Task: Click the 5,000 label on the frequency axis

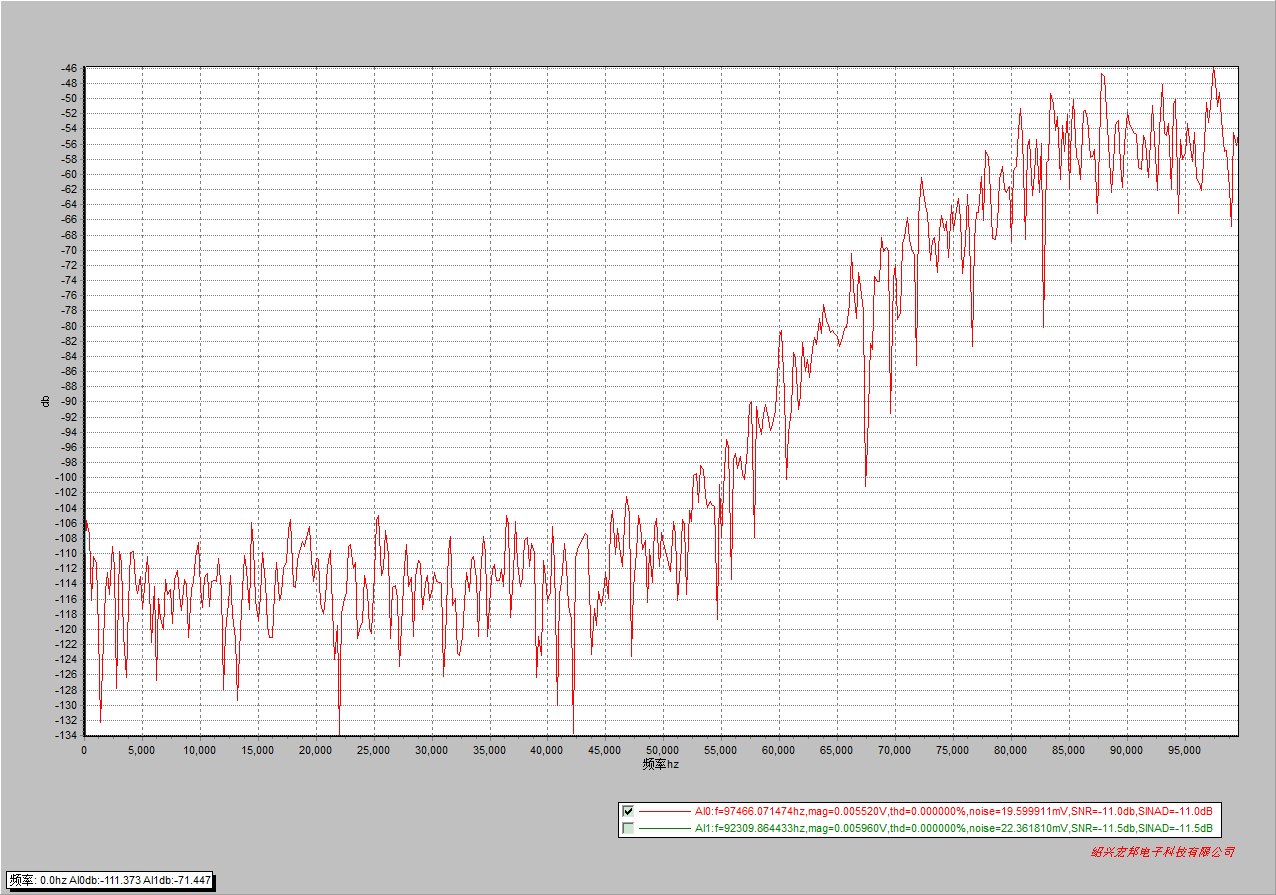Action: tap(141, 749)
